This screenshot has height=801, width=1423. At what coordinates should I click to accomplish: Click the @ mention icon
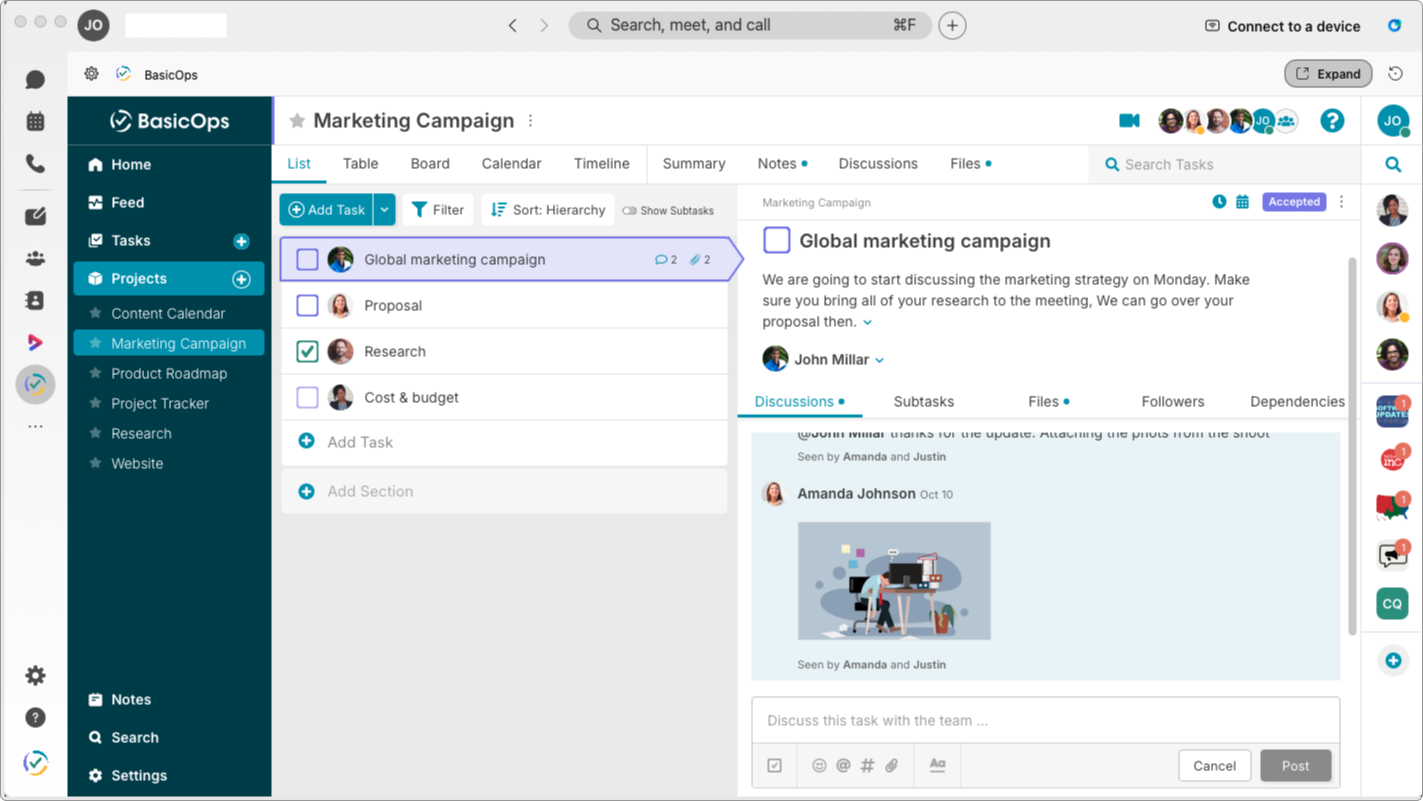pos(843,765)
